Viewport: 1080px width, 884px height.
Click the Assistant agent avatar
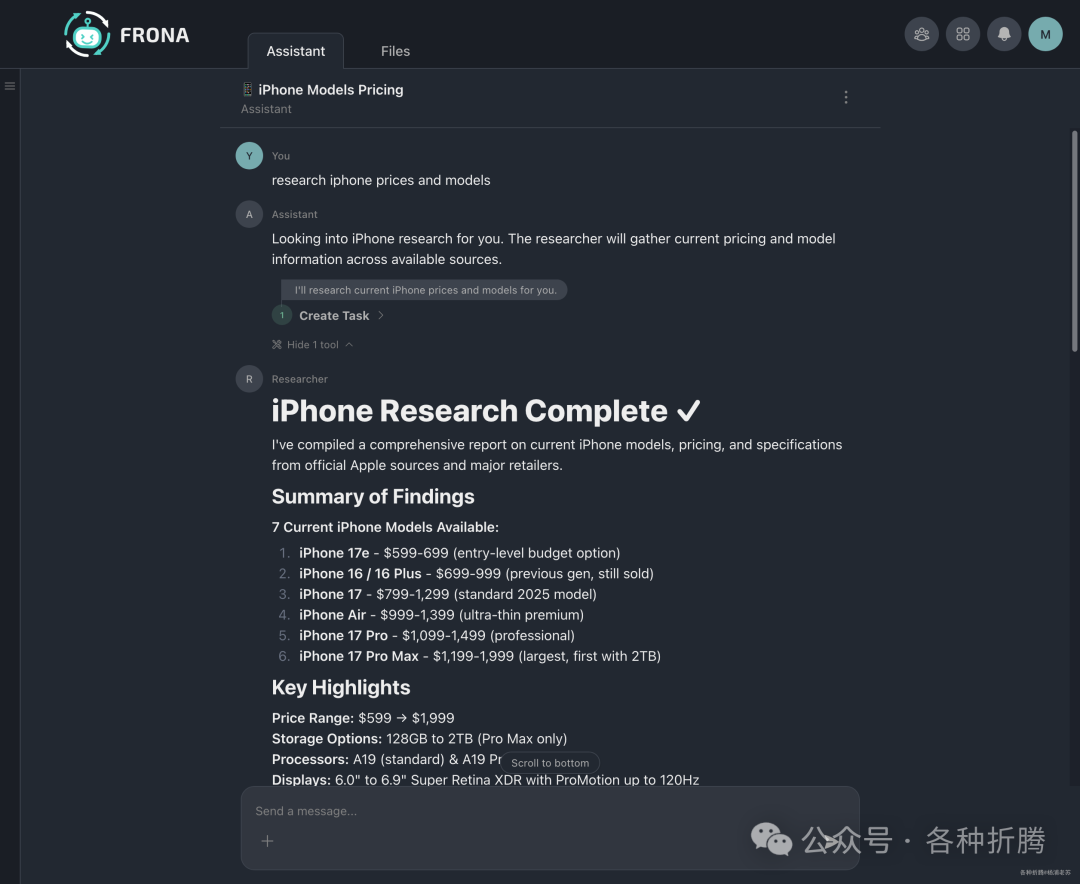pyautogui.click(x=249, y=214)
